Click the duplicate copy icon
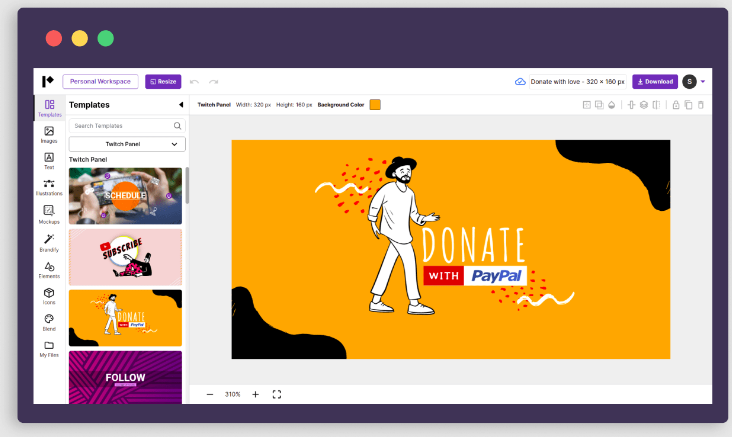This screenshot has width=732, height=437. pos(688,105)
